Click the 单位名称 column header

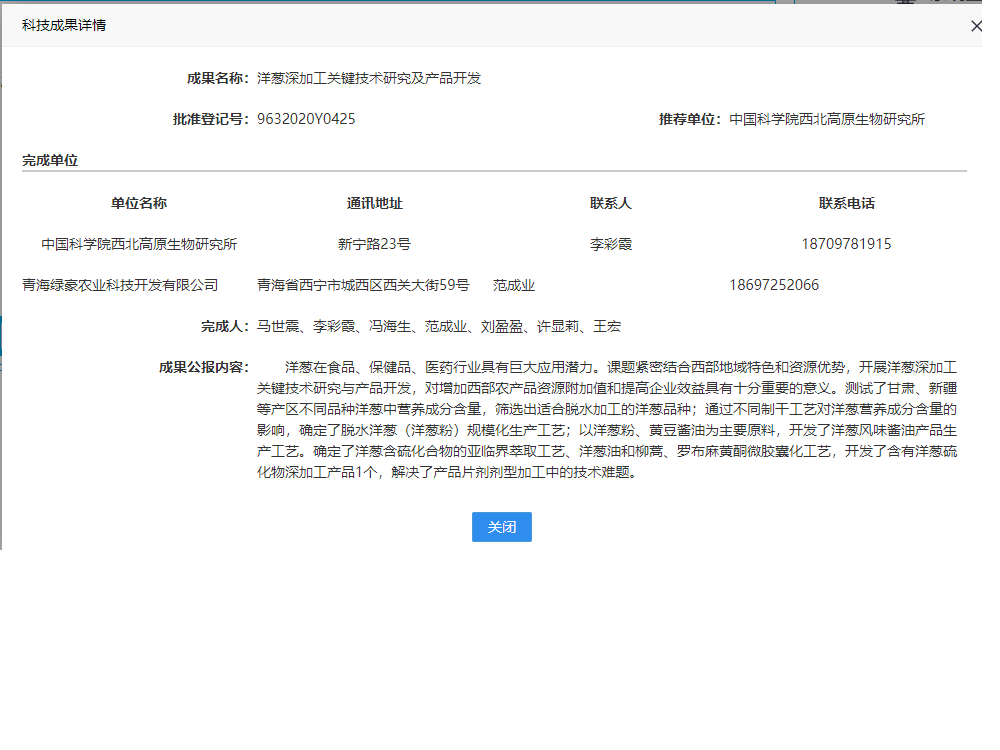[139, 203]
